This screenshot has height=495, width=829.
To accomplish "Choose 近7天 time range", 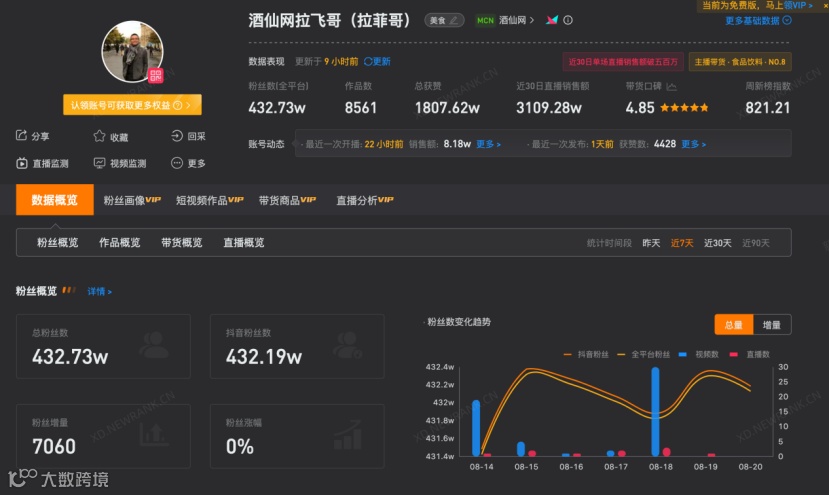I will tap(681, 243).
